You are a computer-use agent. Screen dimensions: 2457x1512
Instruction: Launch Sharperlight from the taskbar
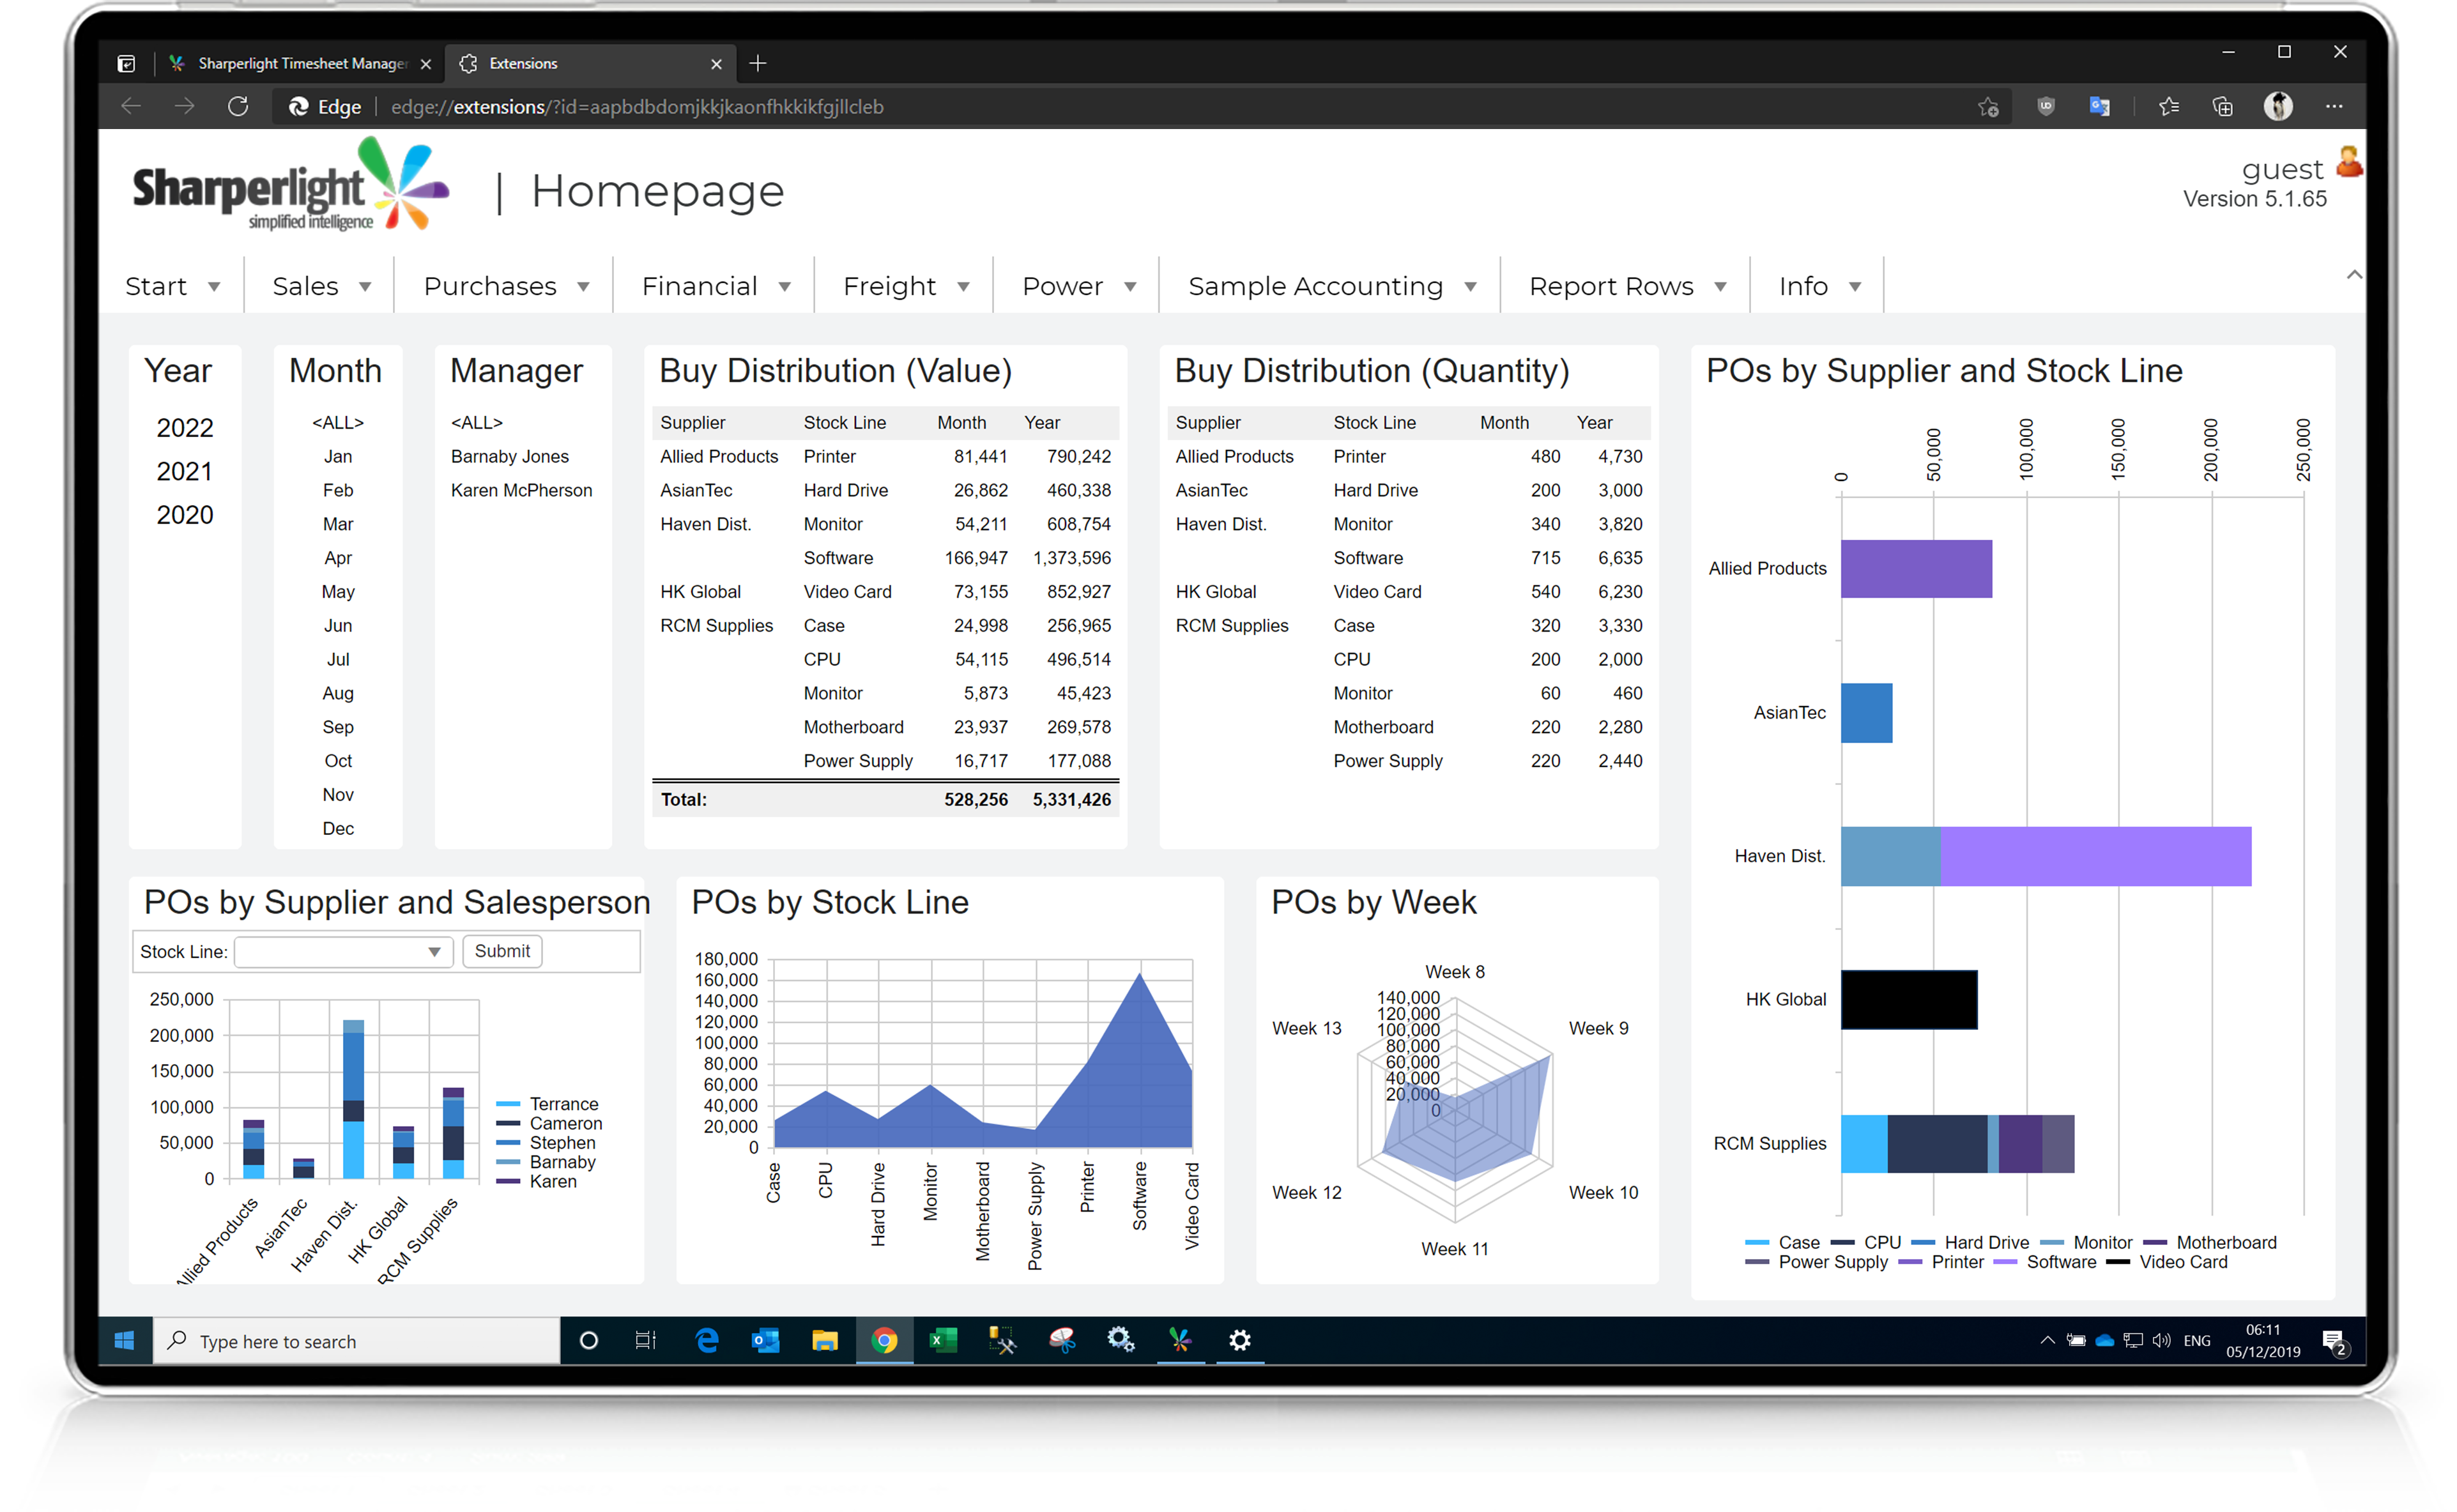click(1180, 1341)
